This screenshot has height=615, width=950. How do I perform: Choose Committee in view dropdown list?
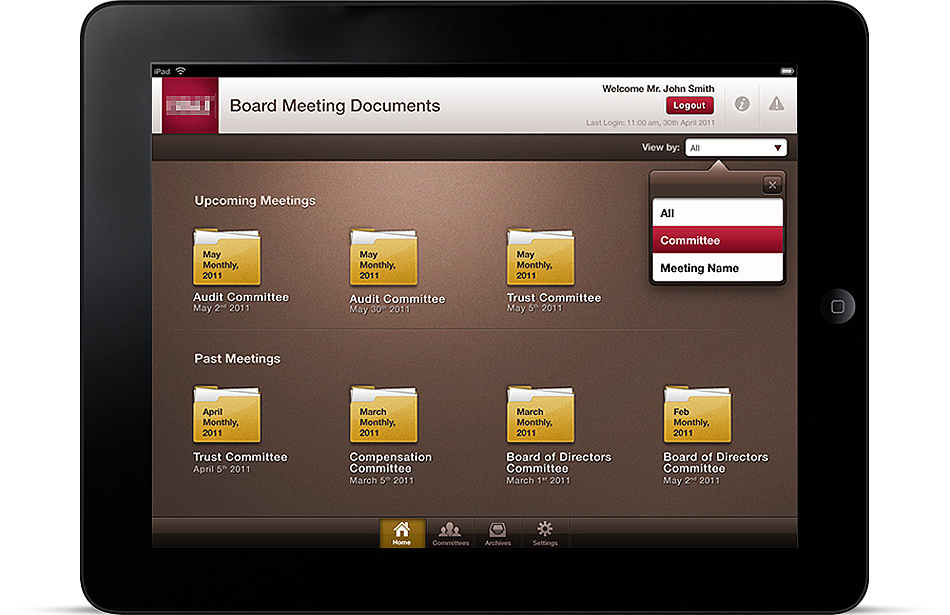coord(717,240)
